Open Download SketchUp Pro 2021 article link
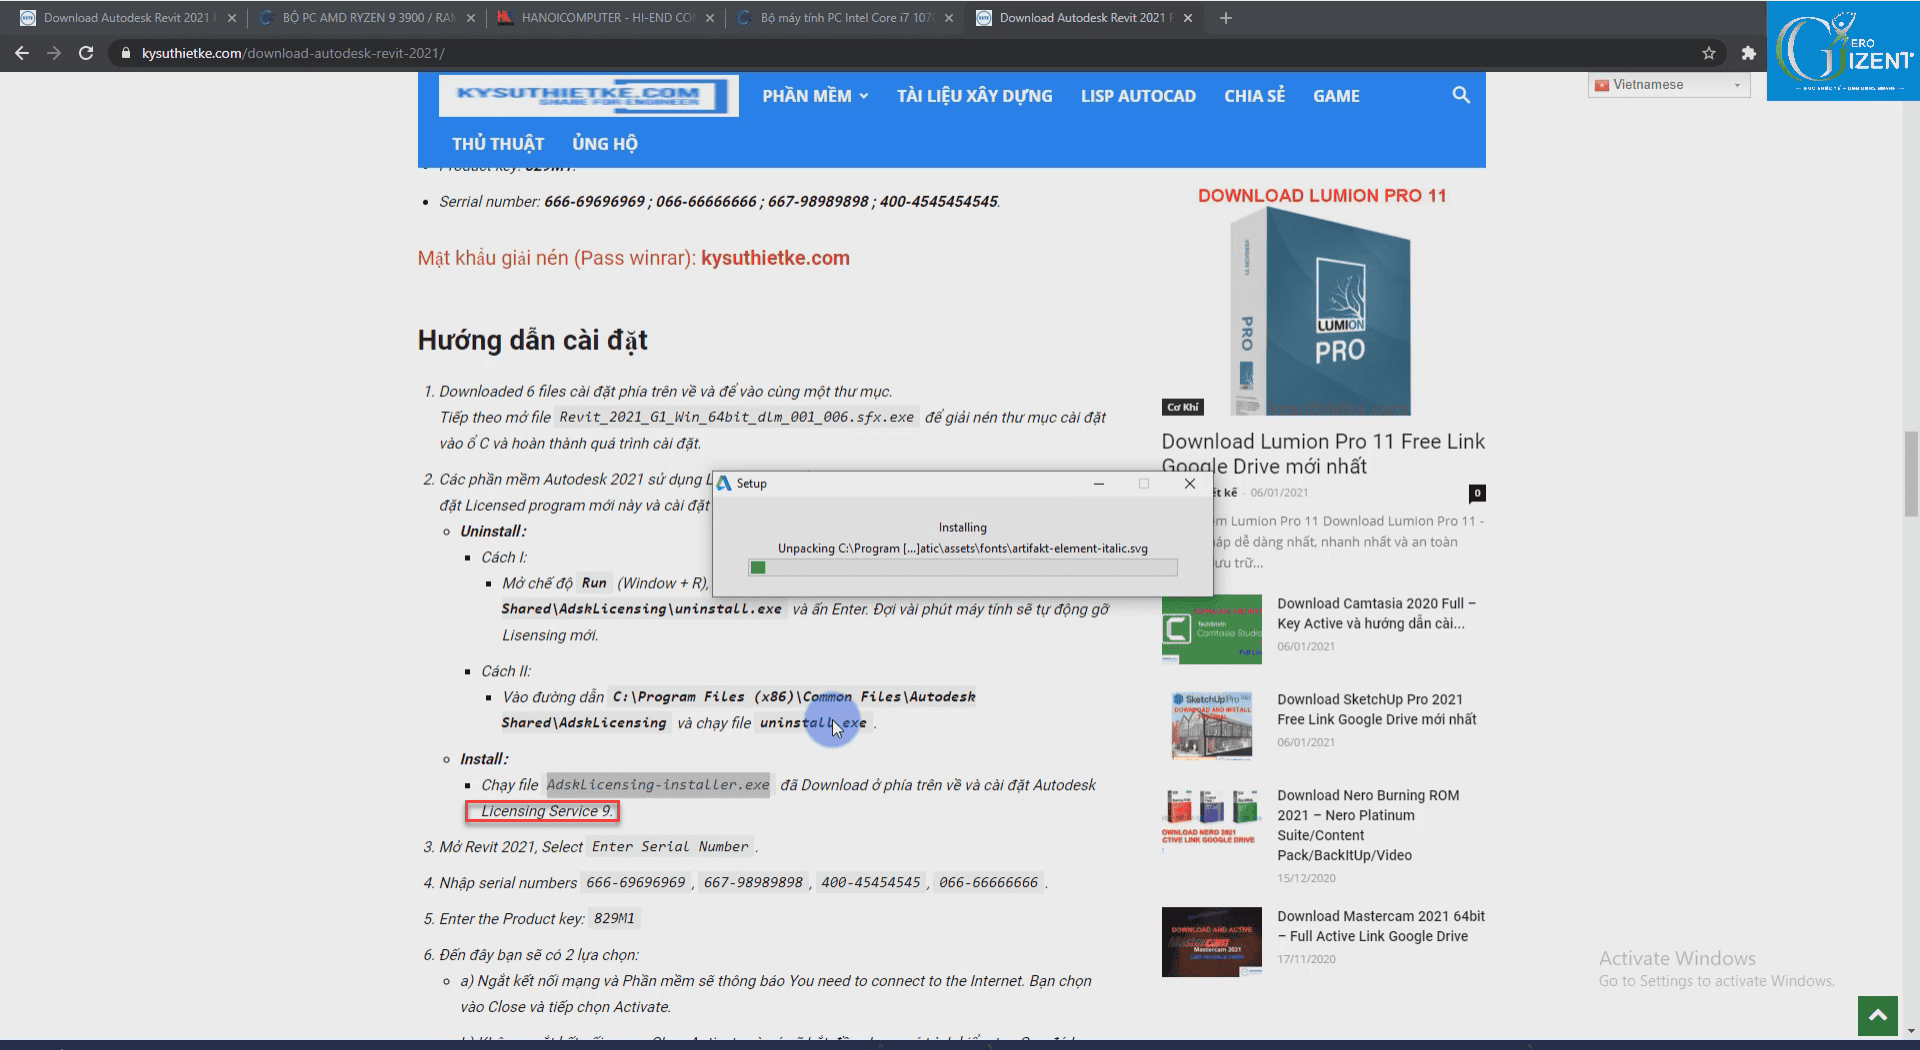1920x1050 pixels. coord(1376,709)
